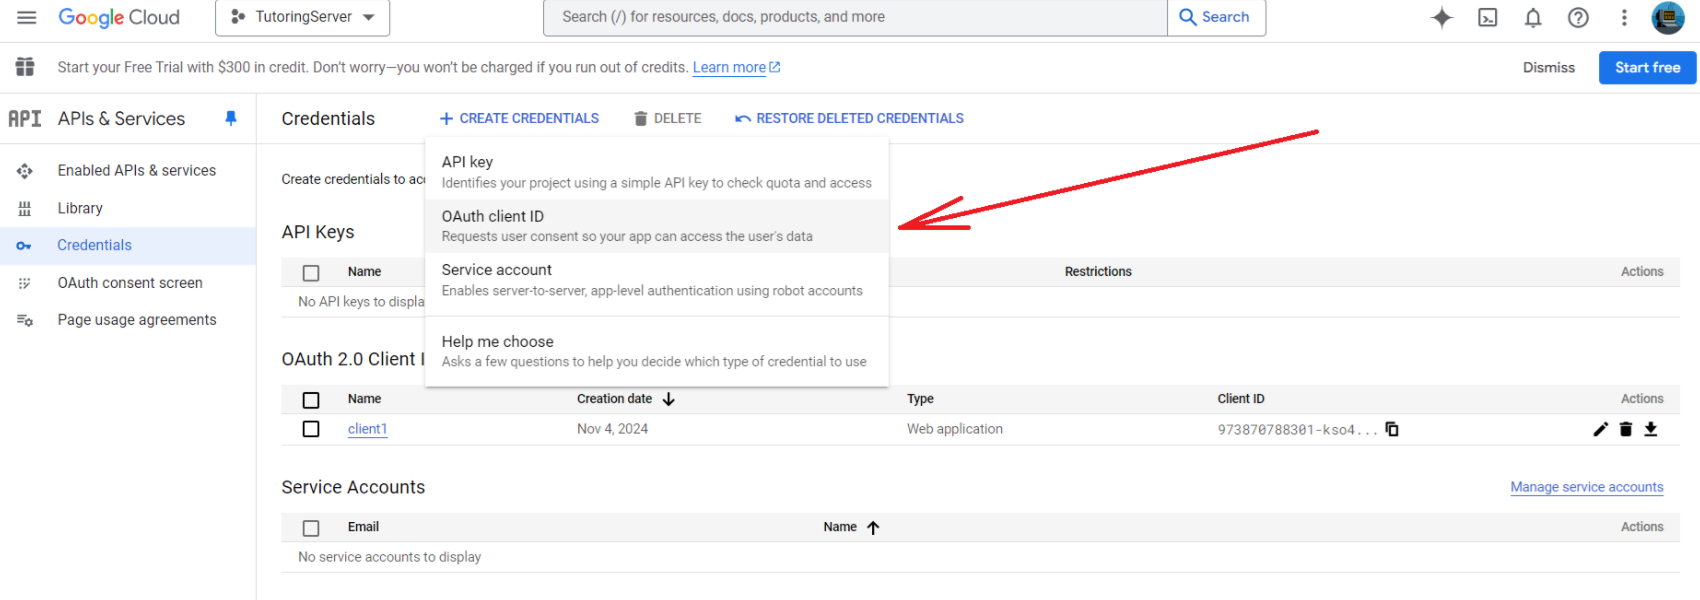Click the Start free button
The image size is (1700, 600).
coord(1647,67)
